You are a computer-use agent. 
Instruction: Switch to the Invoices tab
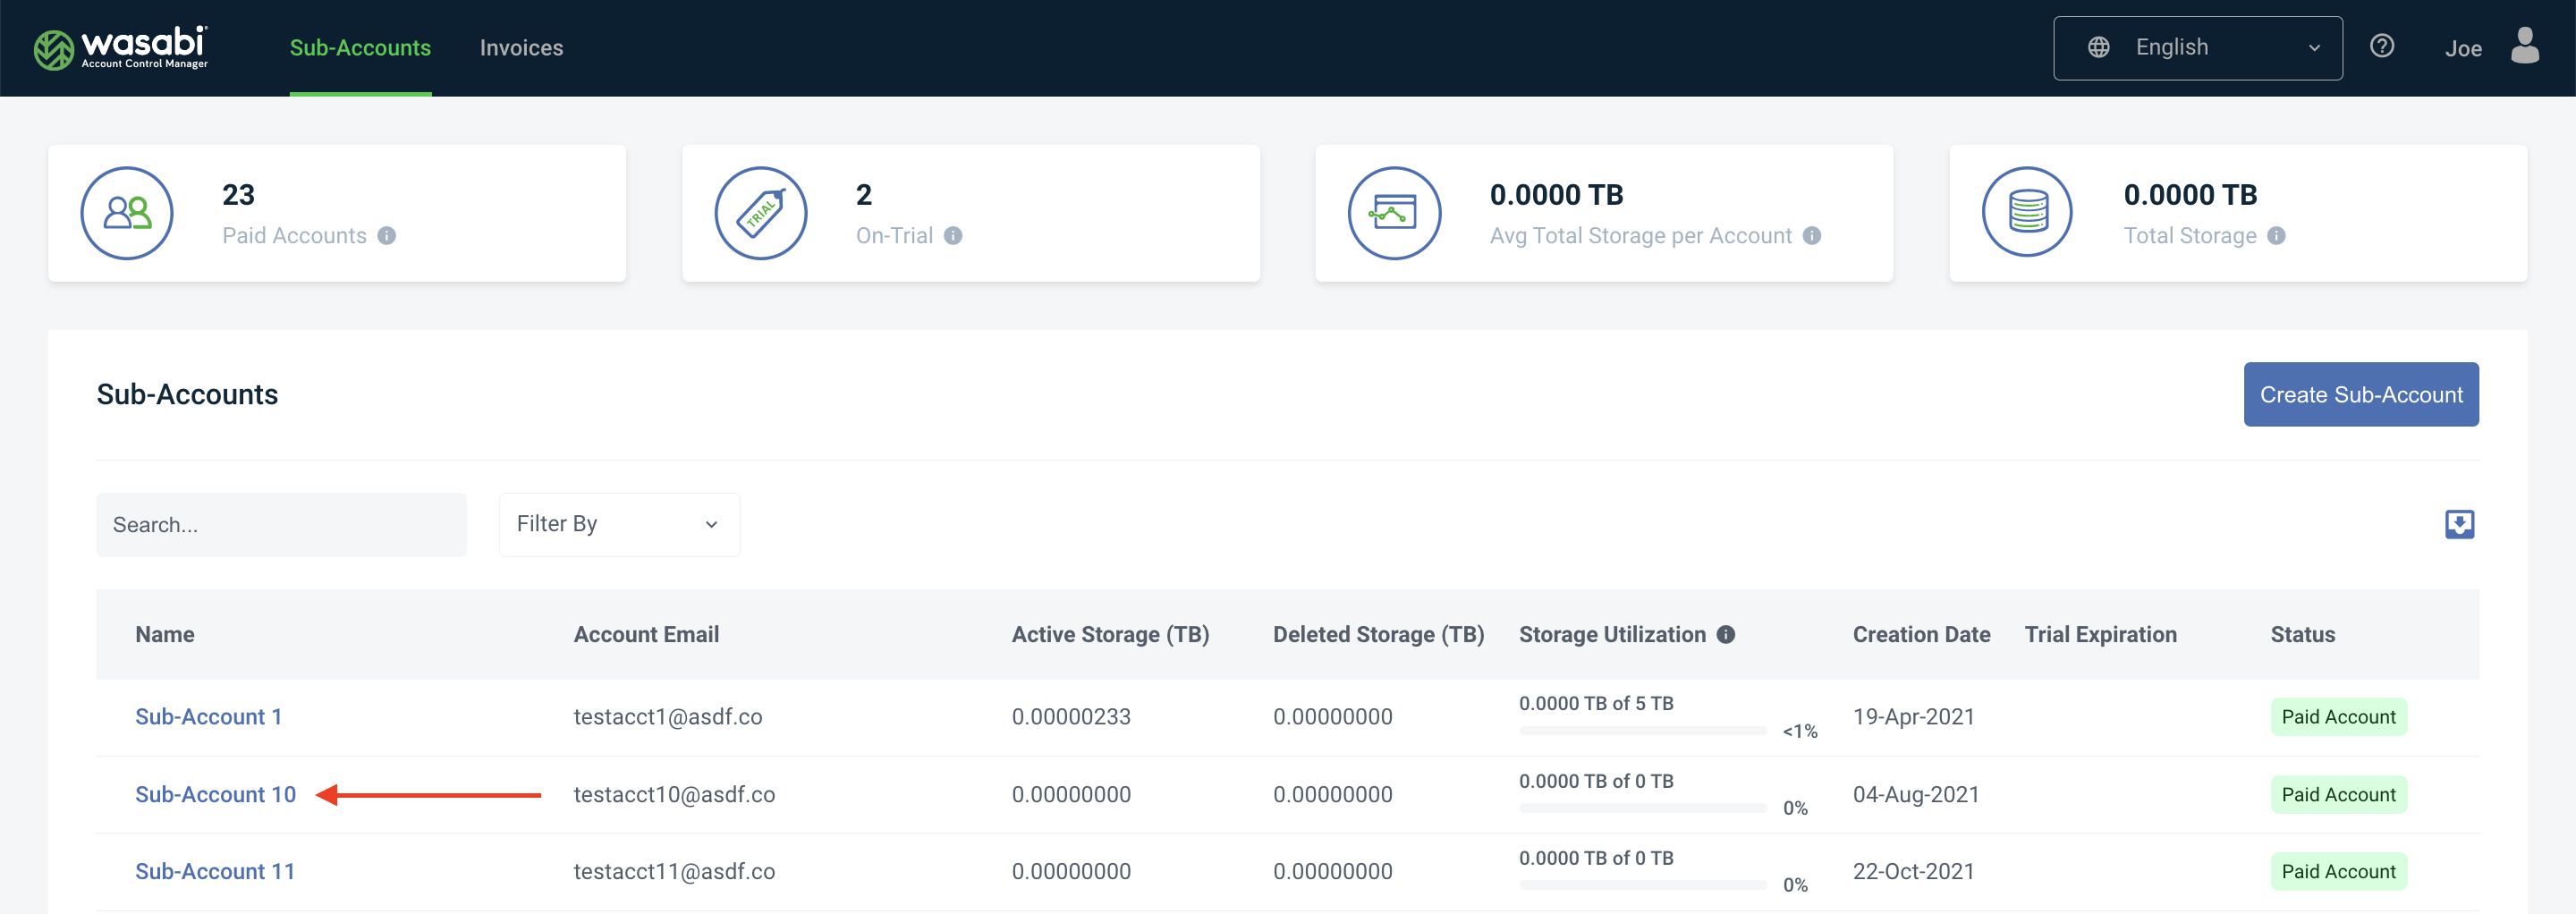pos(521,48)
